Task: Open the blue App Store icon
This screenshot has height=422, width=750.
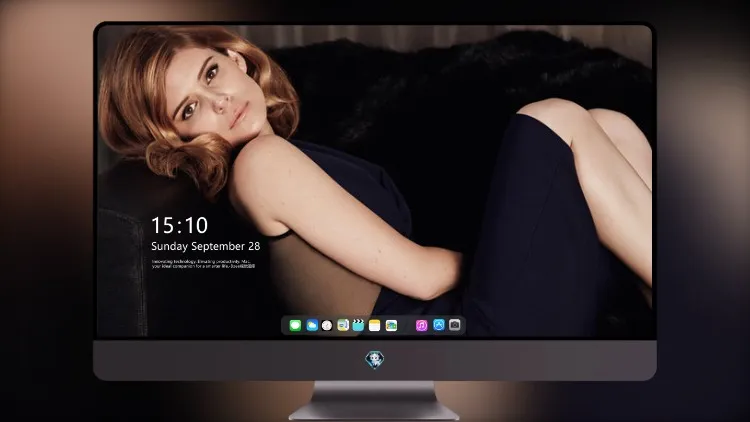Action: coord(439,325)
